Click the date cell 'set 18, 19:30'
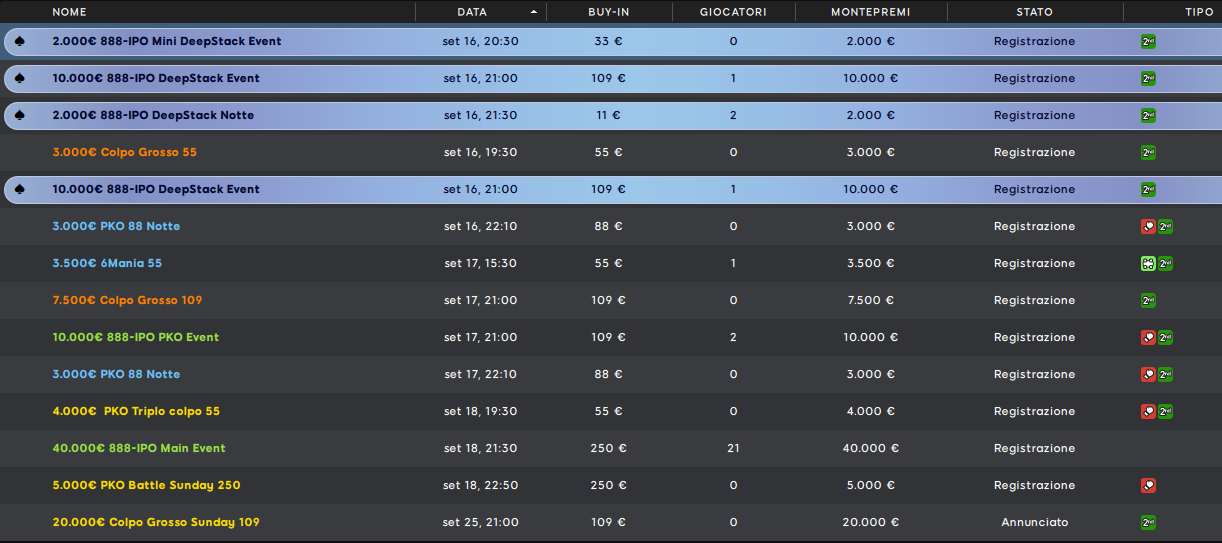Screen dimensions: 1222x543 coord(480,412)
